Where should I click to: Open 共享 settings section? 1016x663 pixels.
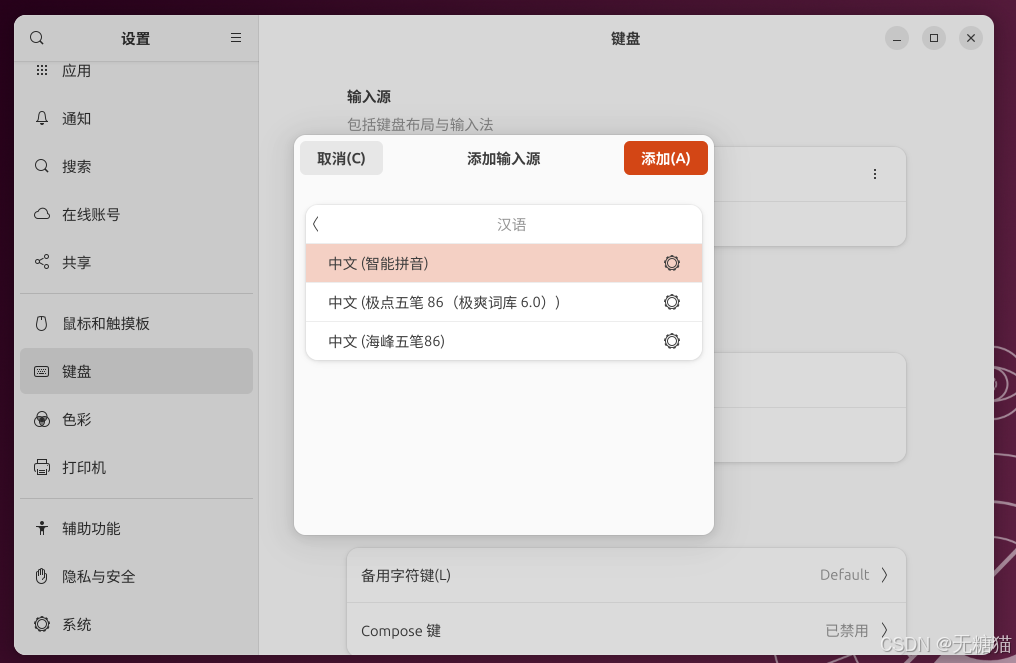[x=136, y=262]
